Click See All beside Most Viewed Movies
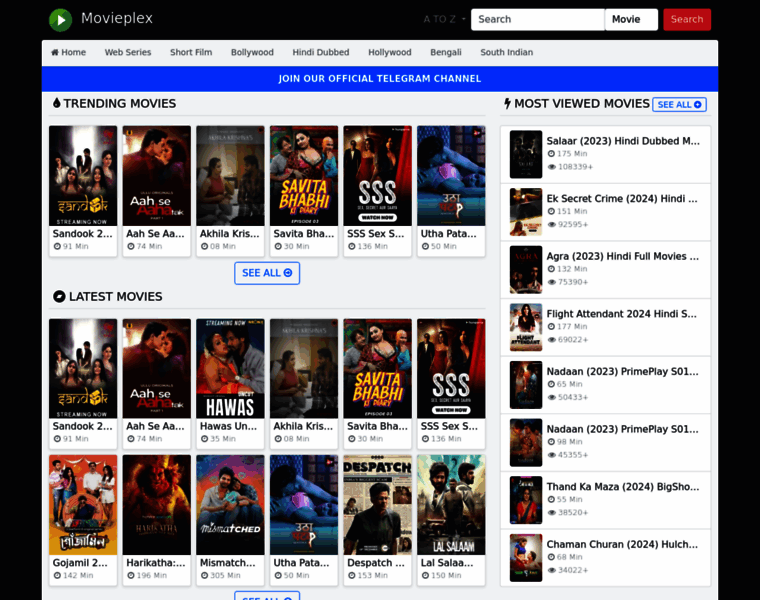Screen dimensions: 760x600 coord(679,104)
